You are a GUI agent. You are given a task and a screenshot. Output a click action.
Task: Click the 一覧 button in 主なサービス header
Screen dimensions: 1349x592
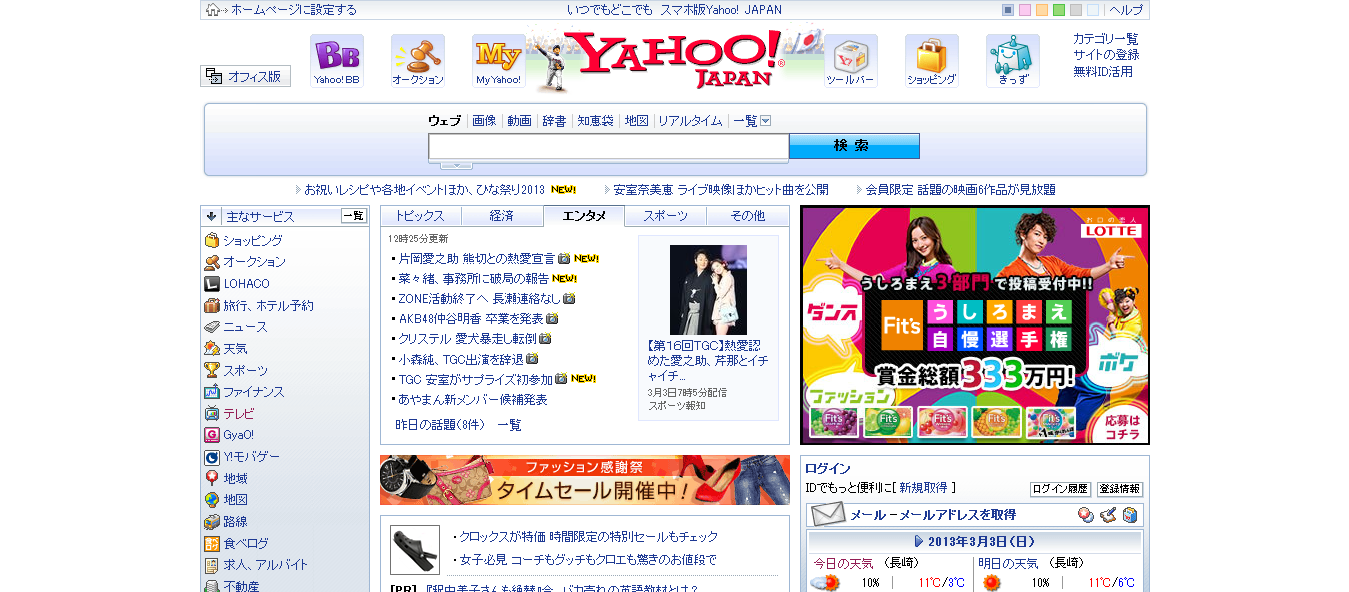click(x=354, y=216)
